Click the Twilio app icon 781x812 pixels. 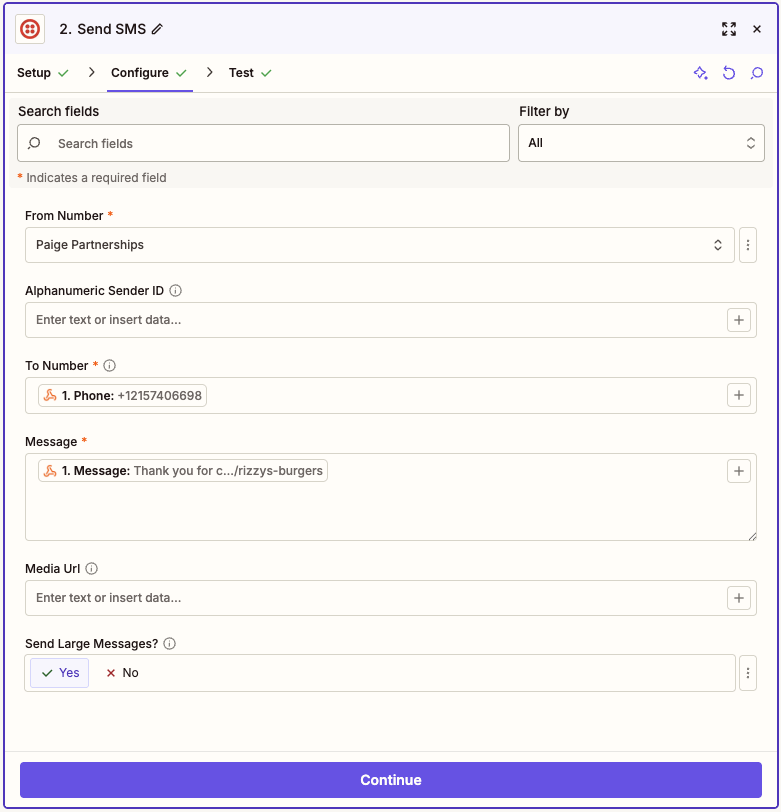(30, 29)
